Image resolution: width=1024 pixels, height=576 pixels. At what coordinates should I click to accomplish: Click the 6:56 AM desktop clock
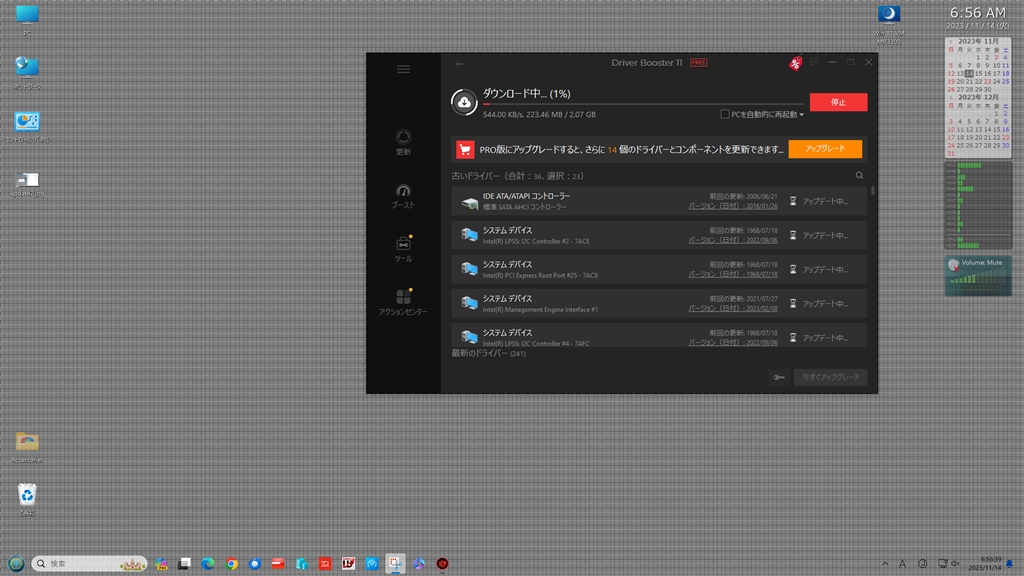click(977, 13)
